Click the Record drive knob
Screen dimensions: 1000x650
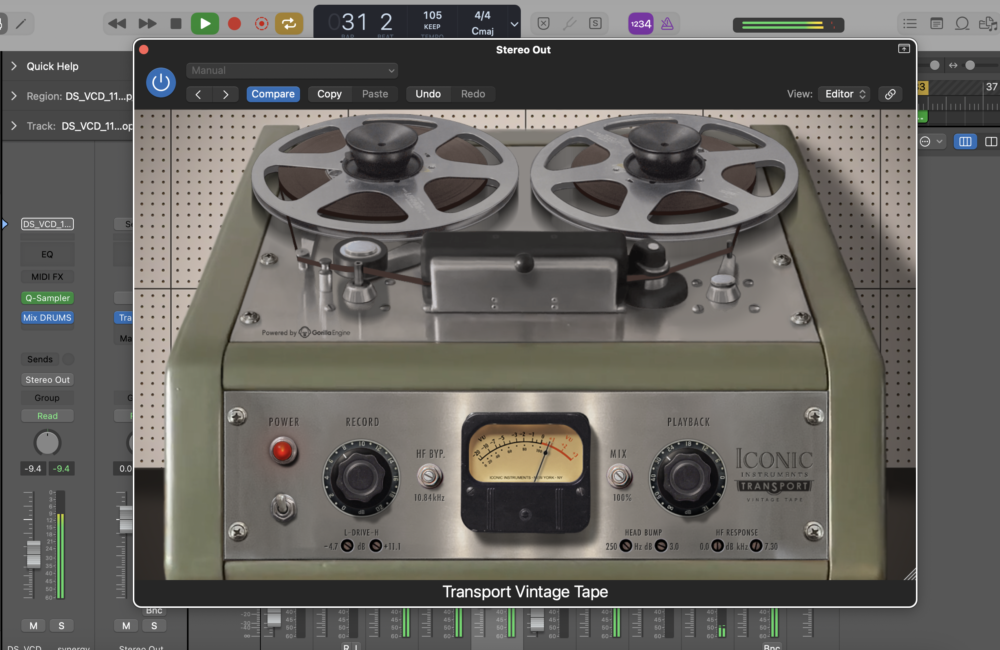coord(361,477)
